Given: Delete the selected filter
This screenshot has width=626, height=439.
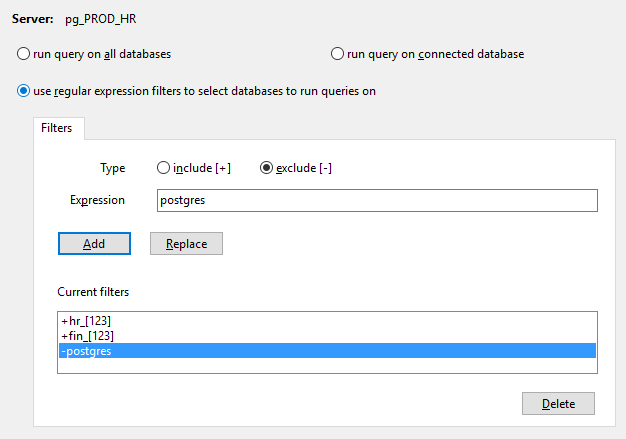Looking at the screenshot, I should 558,404.
